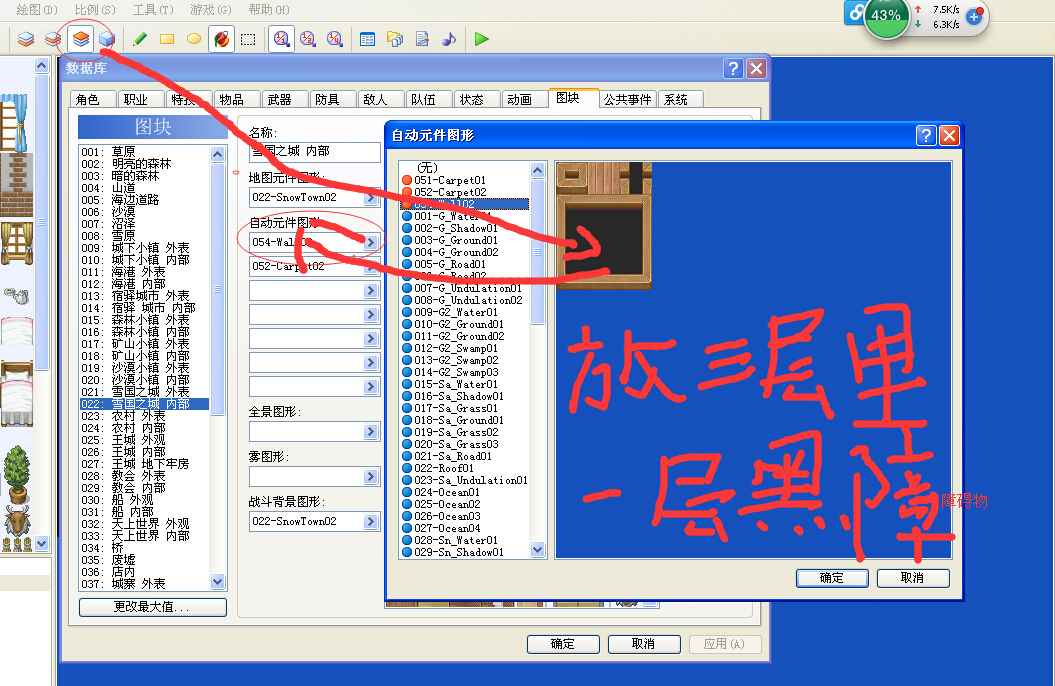Open the 比例(S) menu

tap(95, 9)
